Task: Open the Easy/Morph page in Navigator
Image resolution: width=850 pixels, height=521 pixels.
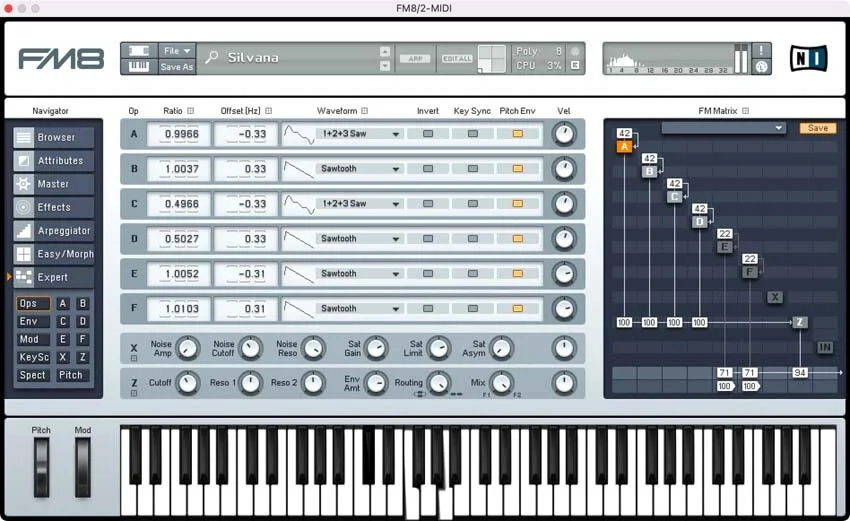Action: [x=53, y=254]
